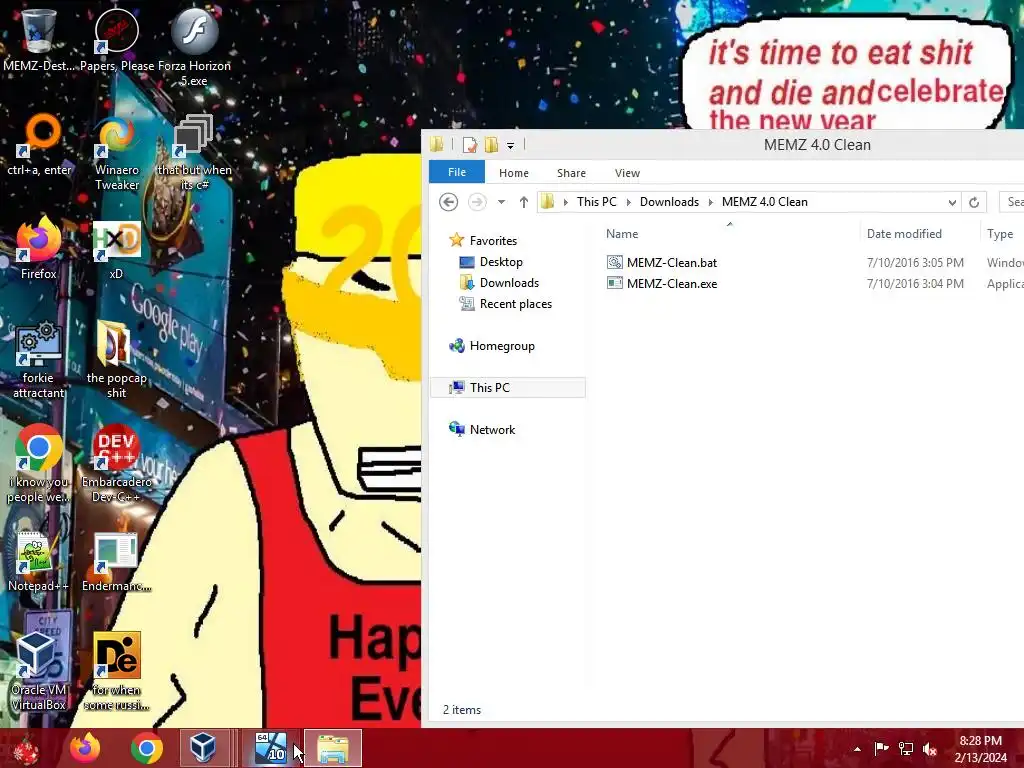Click the Up one level arrow
1024x768 pixels.
click(524, 202)
